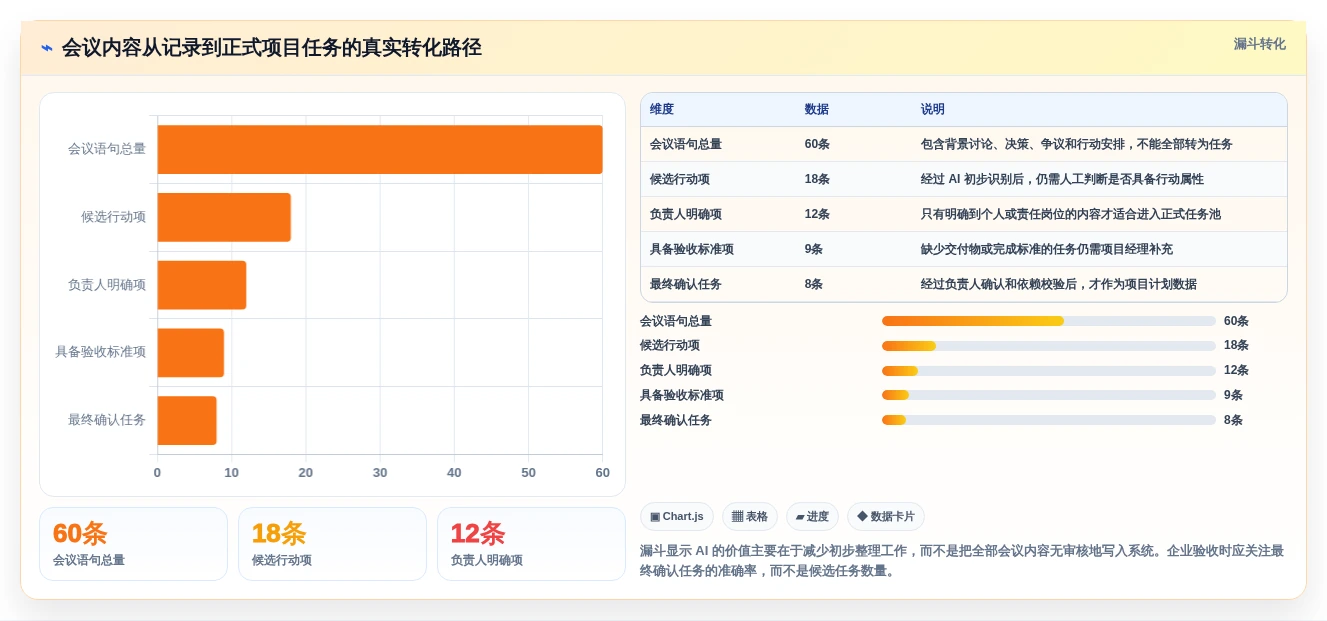
Task: Click the 最终确认任务 chart bar
Action: pyautogui.click(x=187, y=420)
